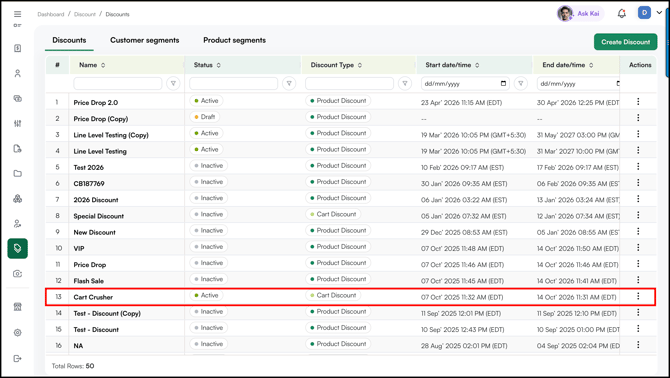
Task: Select the highlighted discount tag sidebar icon
Action: [x=18, y=249]
